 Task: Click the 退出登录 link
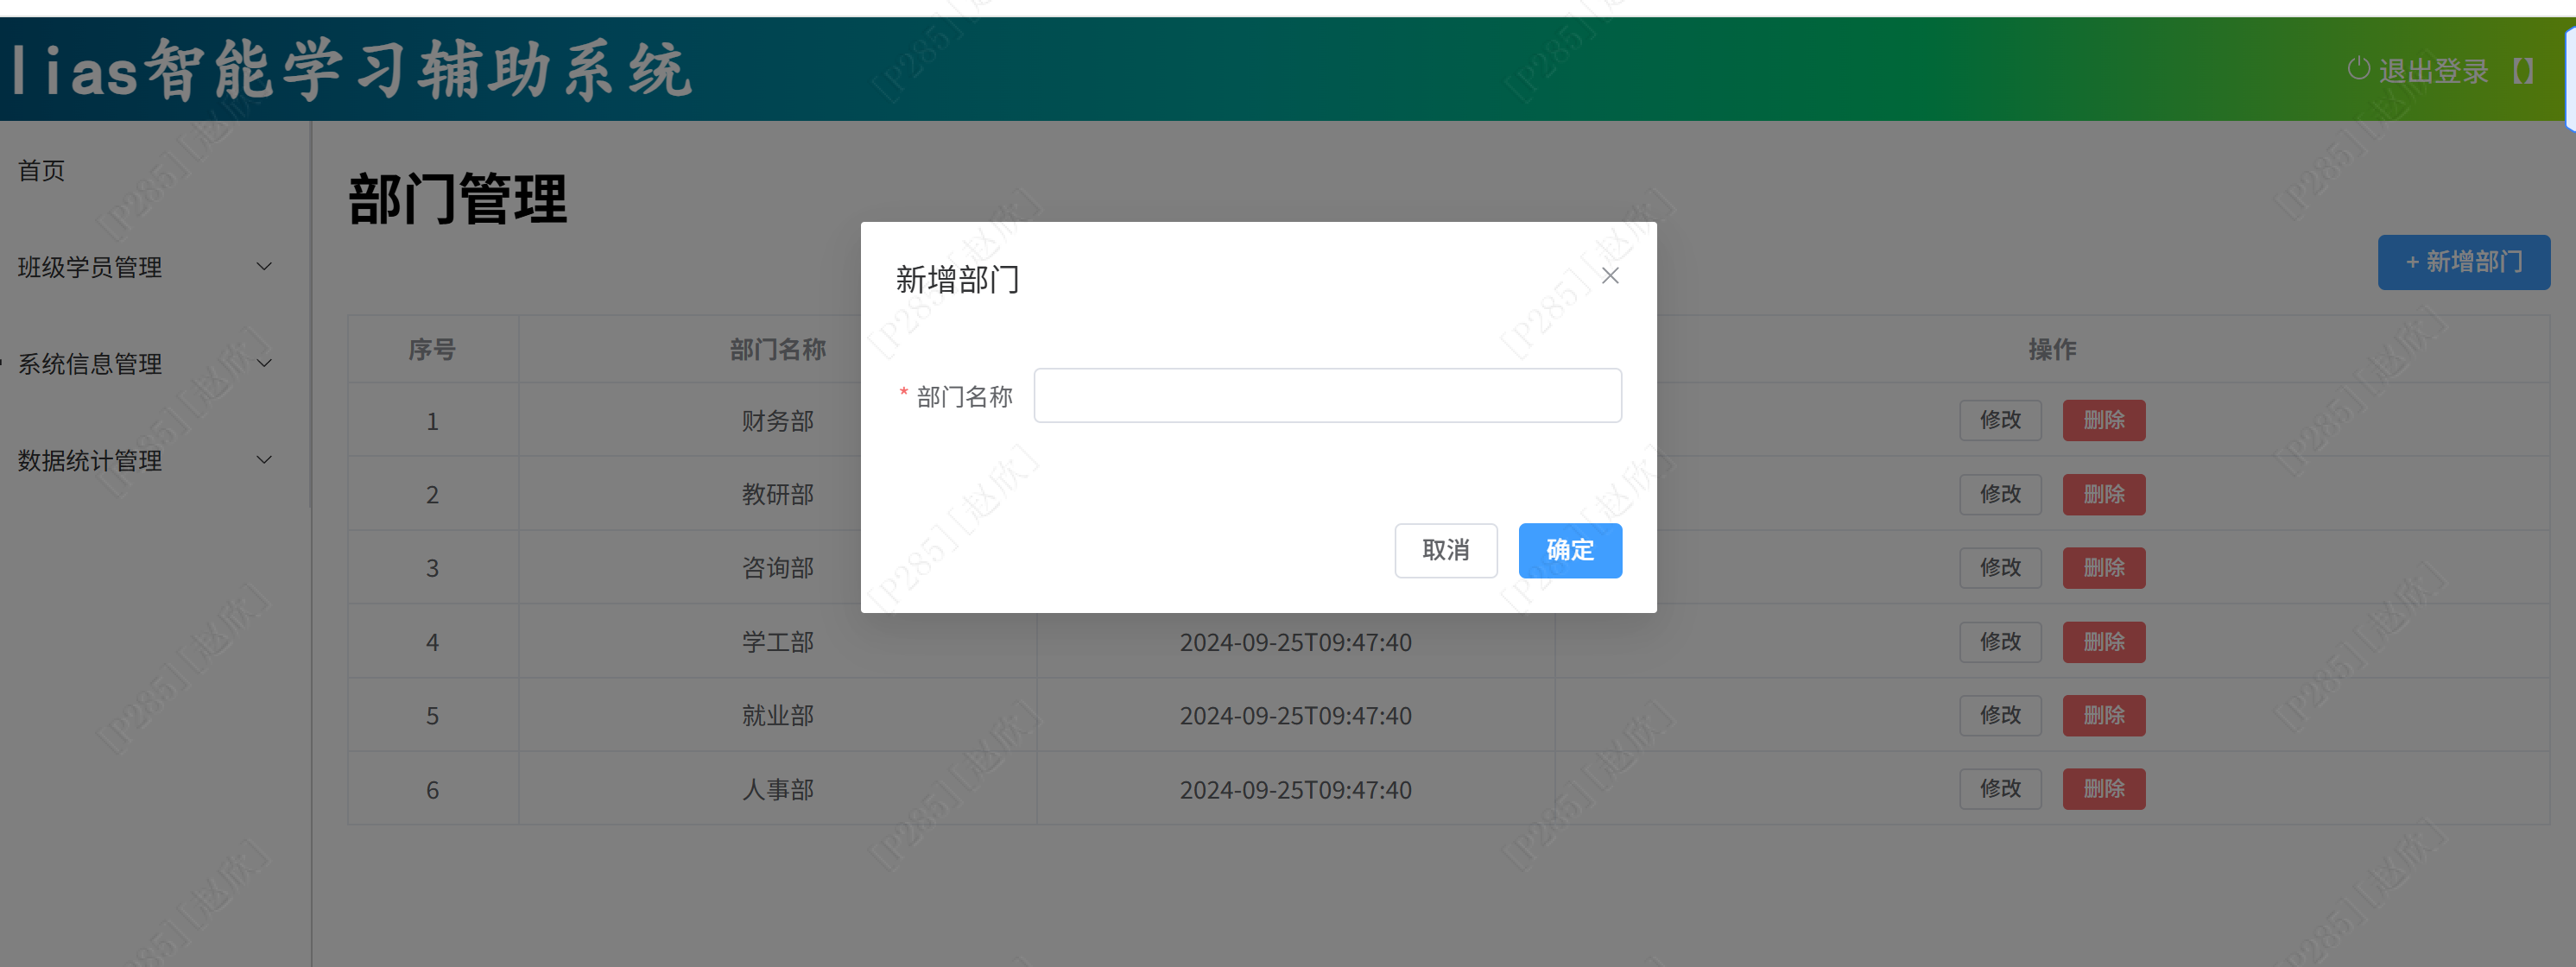click(2433, 71)
